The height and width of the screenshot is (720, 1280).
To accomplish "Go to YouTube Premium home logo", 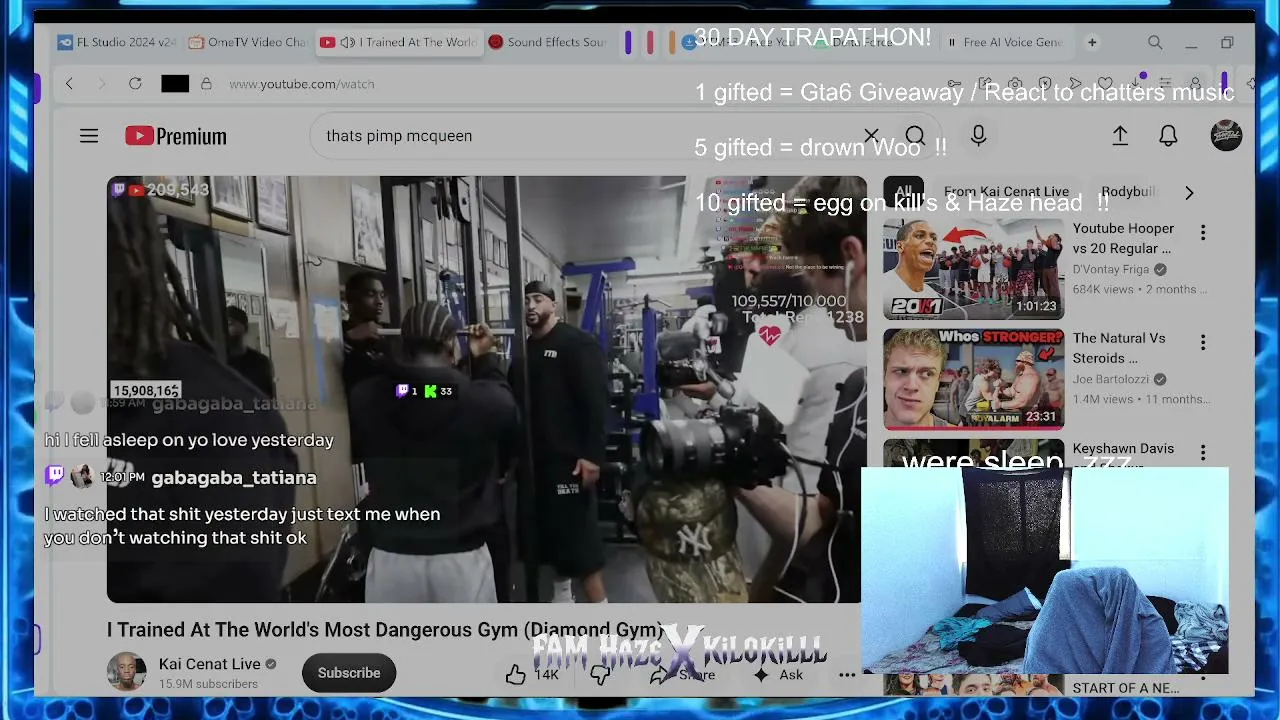I will 176,136.
